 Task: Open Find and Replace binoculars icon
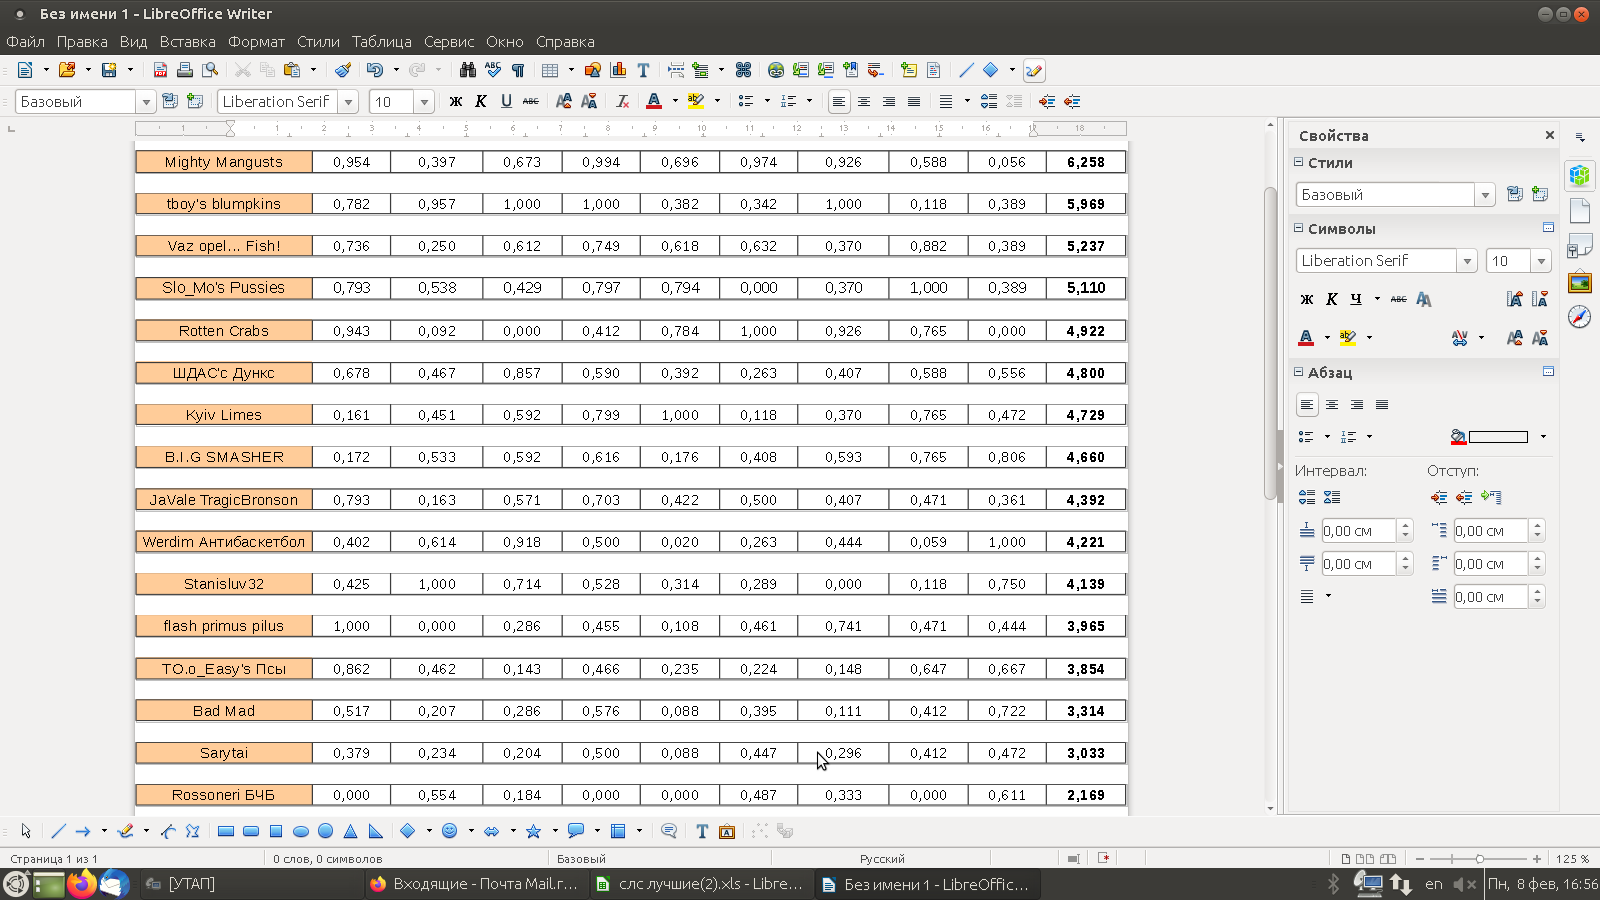[467, 70]
